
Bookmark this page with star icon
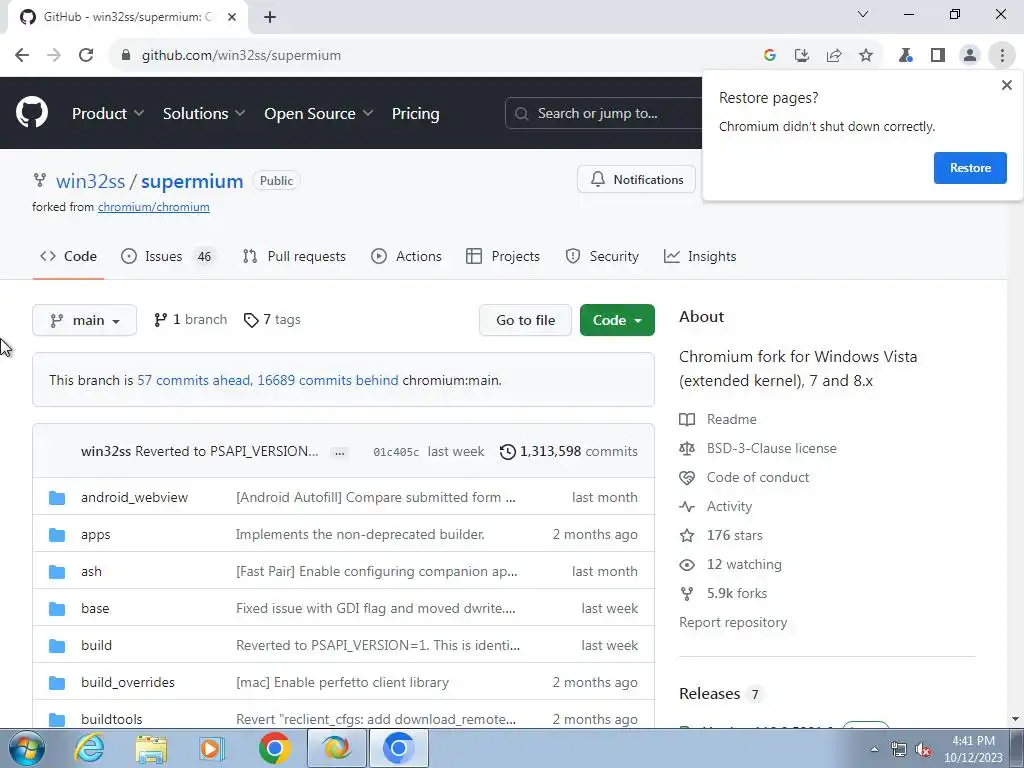(x=866, y=56)
